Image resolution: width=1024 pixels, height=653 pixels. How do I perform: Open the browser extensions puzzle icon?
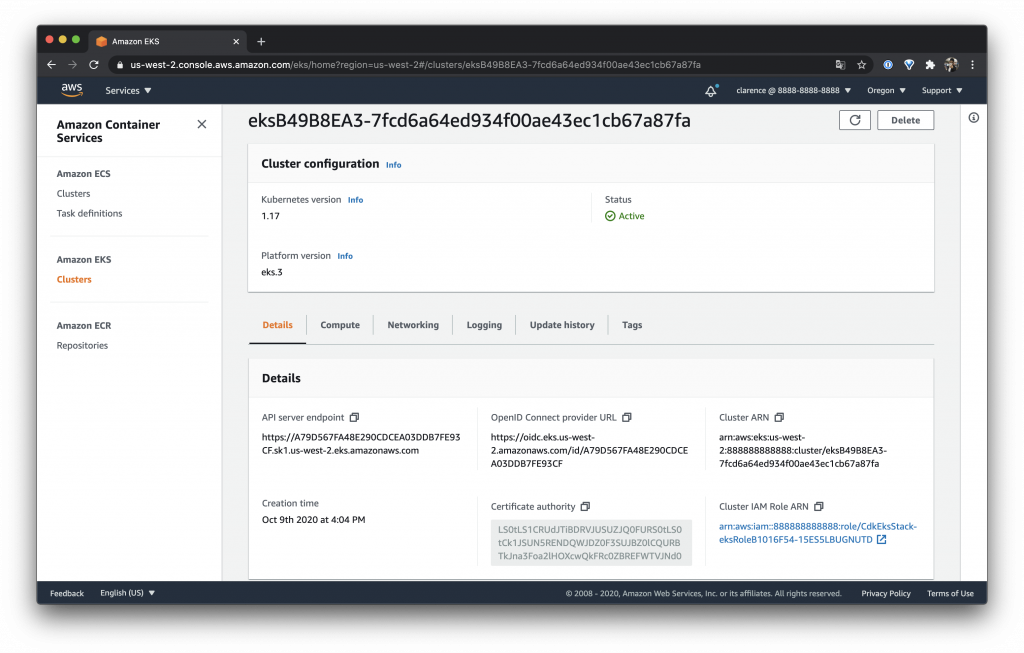930,65
